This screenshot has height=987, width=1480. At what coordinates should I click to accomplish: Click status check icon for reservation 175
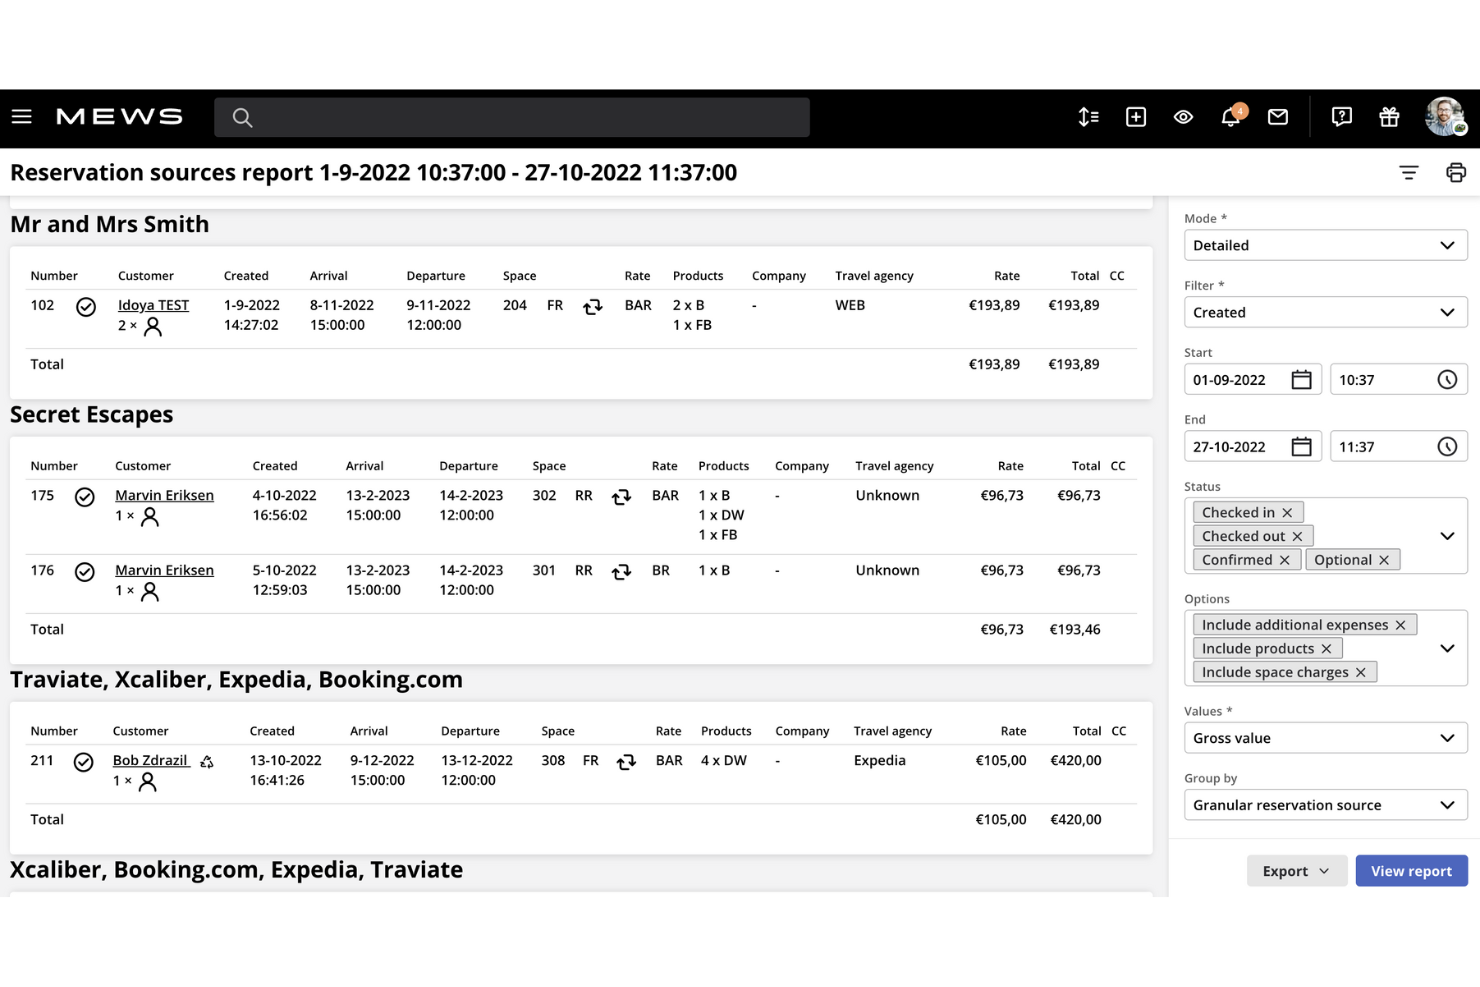85,497
